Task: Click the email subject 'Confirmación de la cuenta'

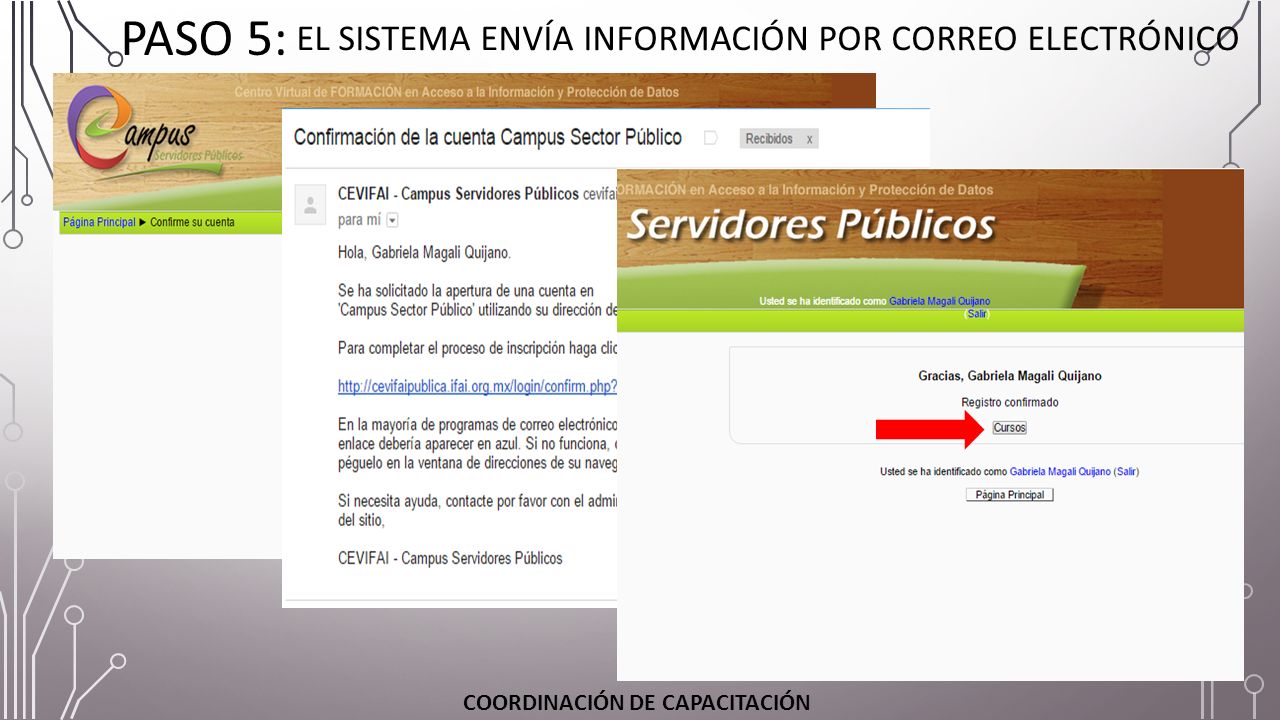Action: [x=488, y=137]
